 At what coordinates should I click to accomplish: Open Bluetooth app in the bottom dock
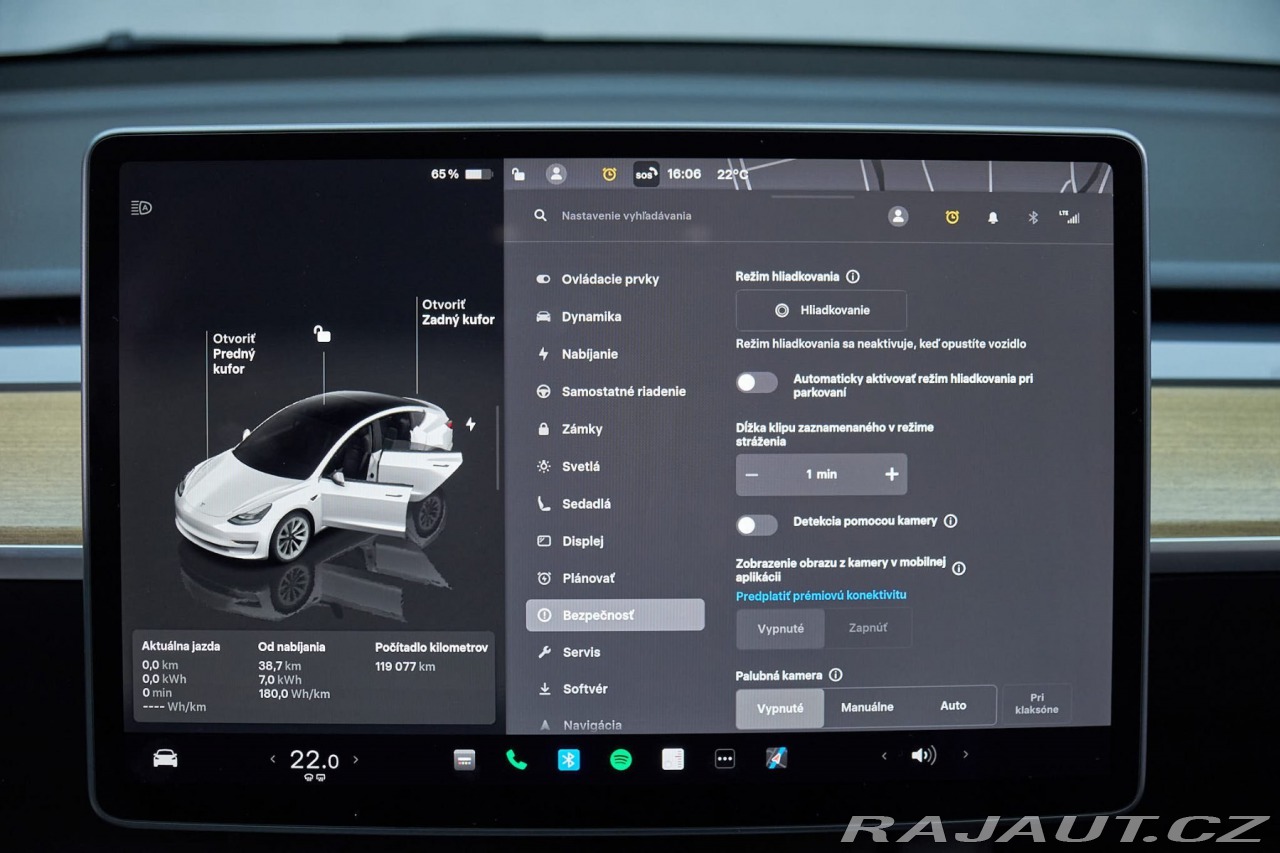click(x=569, y=760)
